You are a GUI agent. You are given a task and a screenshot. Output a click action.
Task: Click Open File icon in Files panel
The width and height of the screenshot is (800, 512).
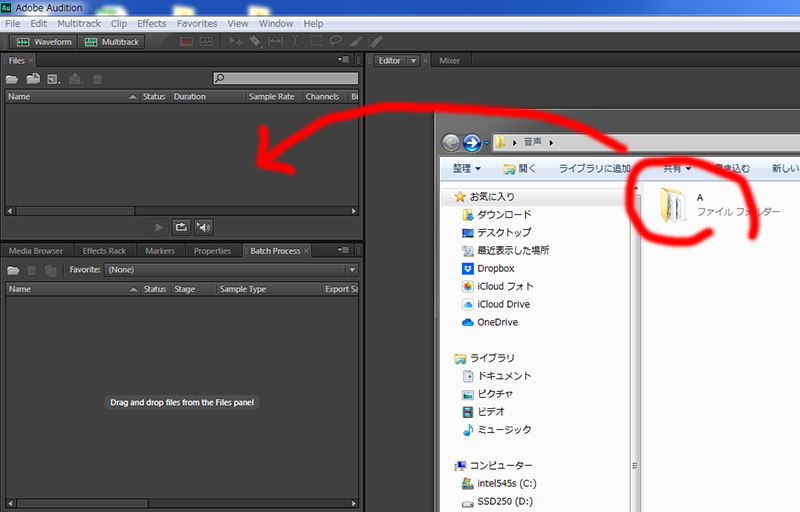(12, 79)
